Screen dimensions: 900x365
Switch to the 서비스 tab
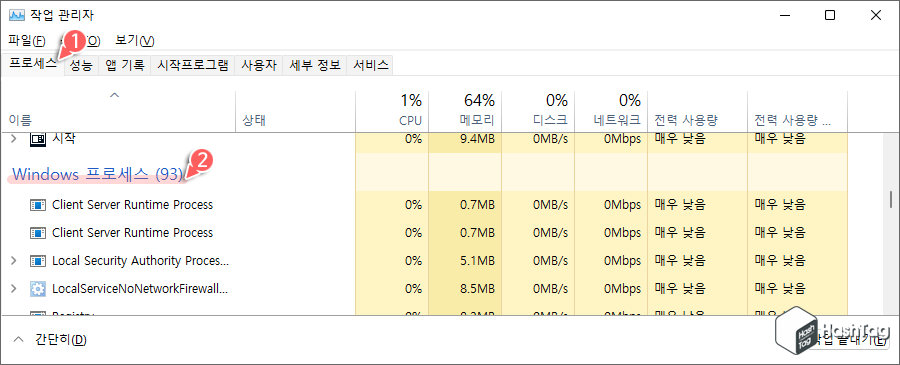(x=371, y=65)
